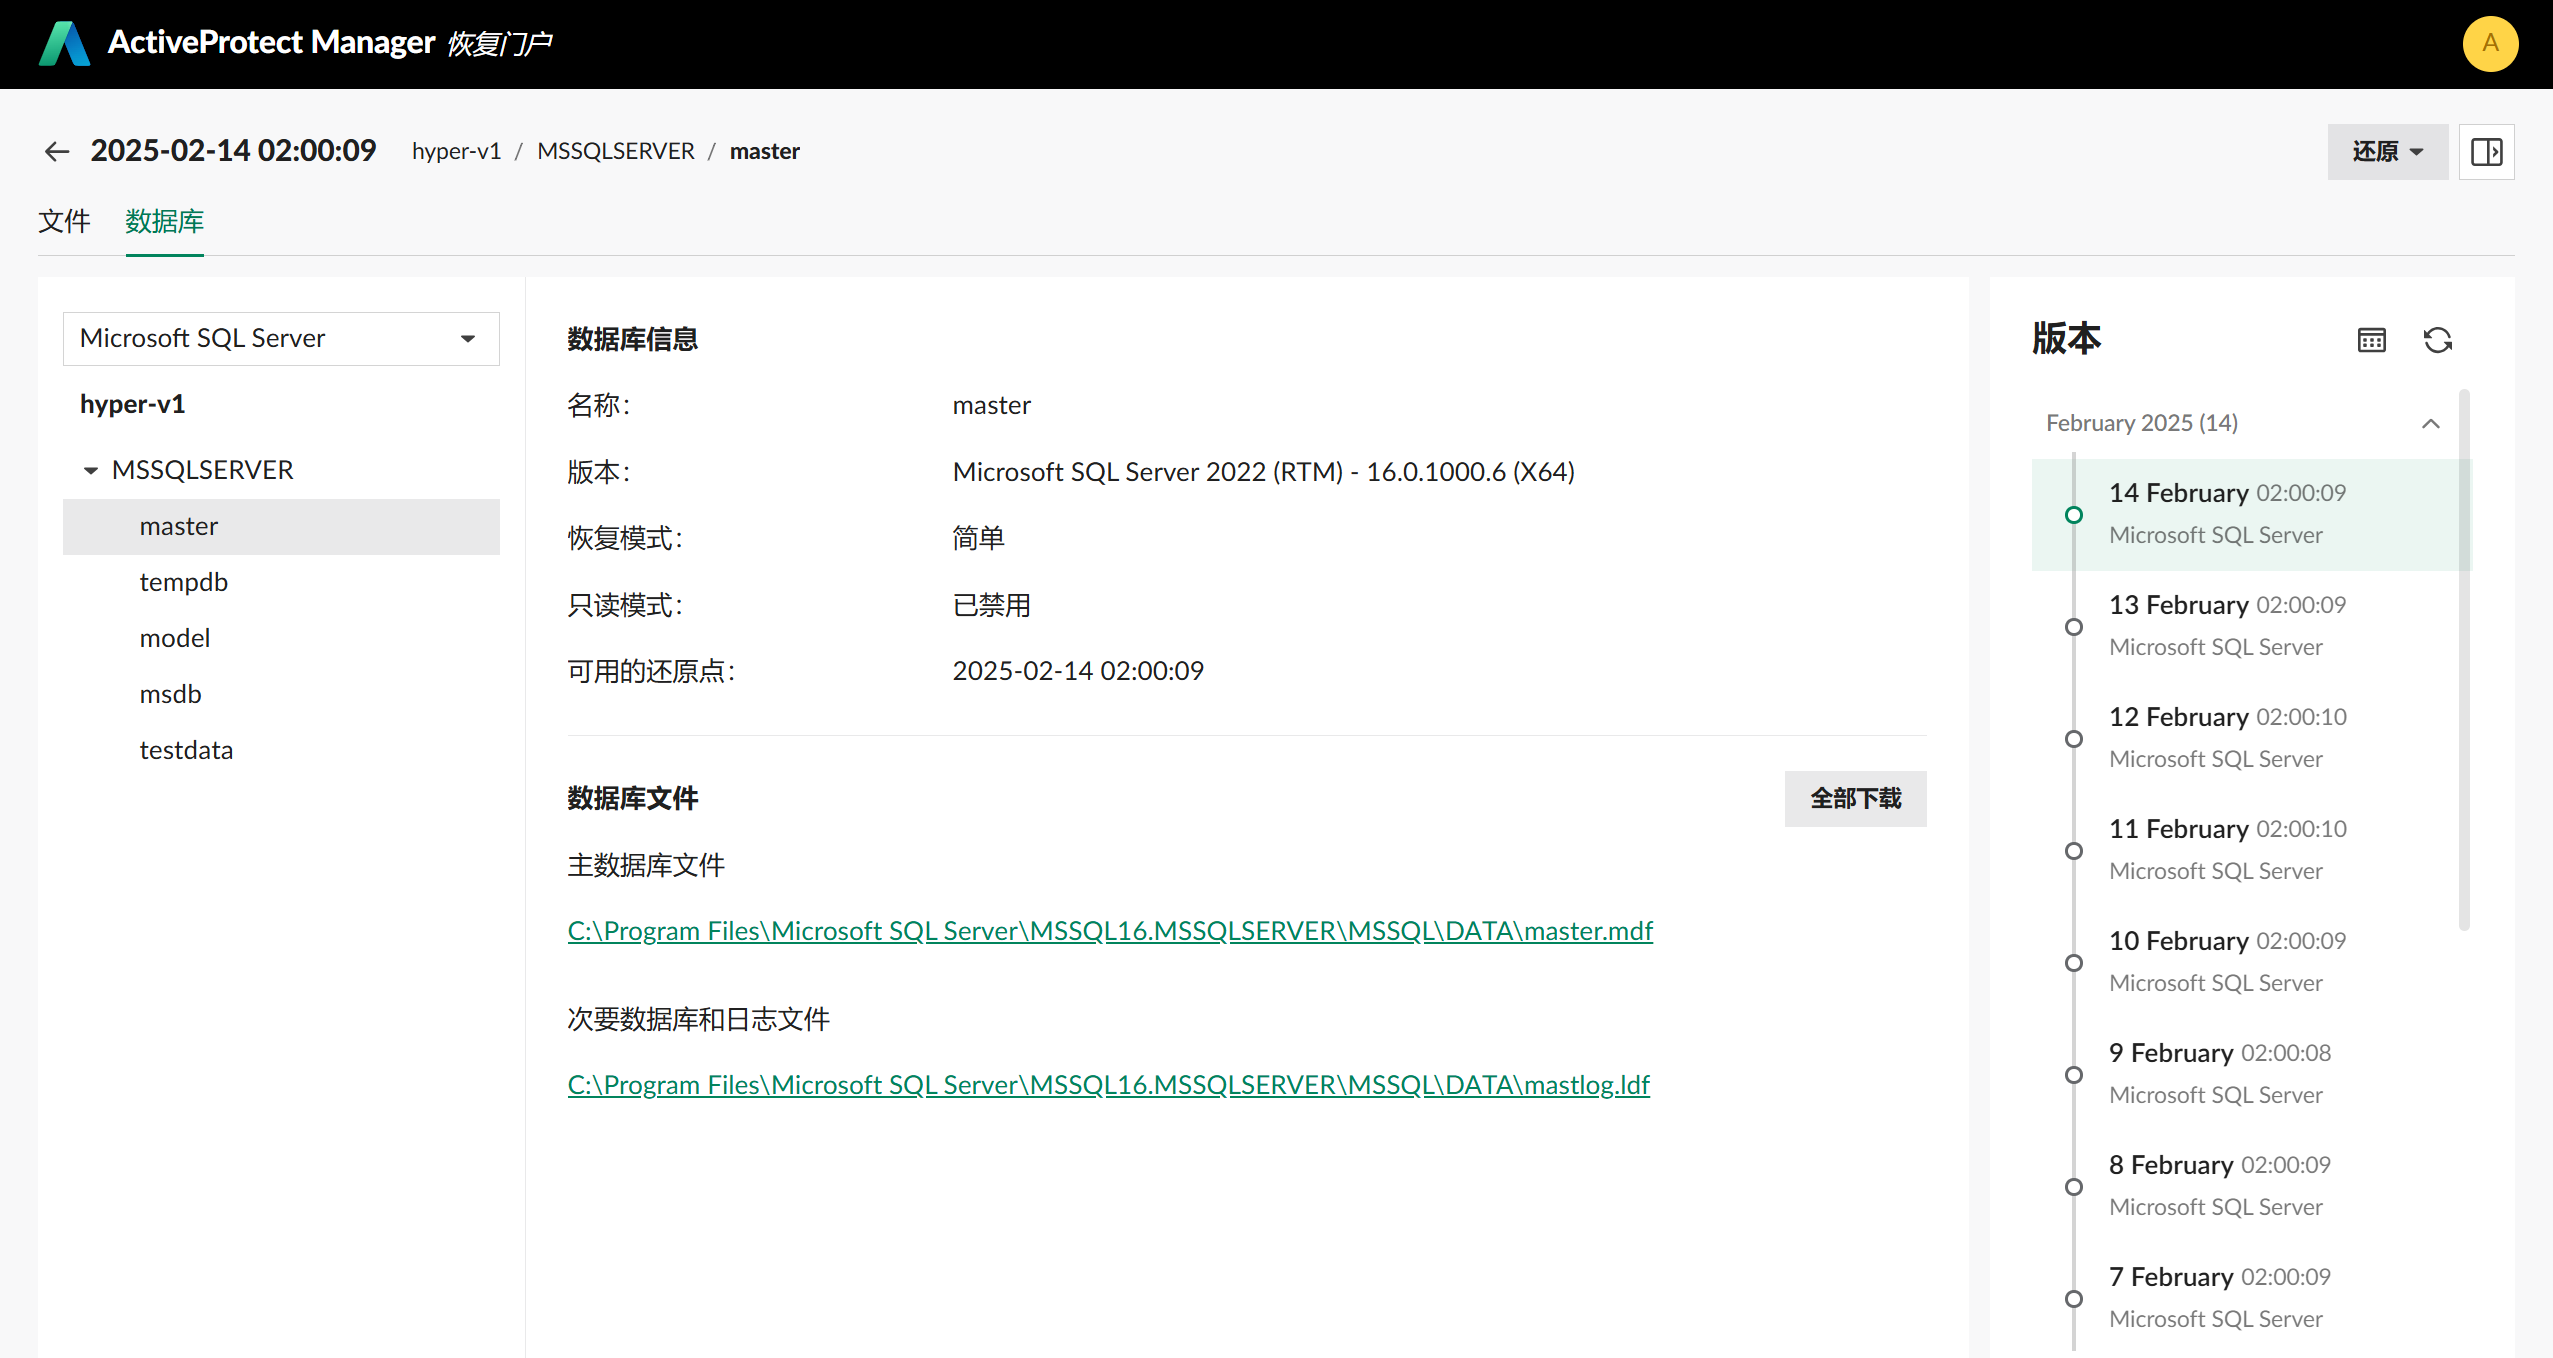Select the msdb database

[x=281, y=694]
